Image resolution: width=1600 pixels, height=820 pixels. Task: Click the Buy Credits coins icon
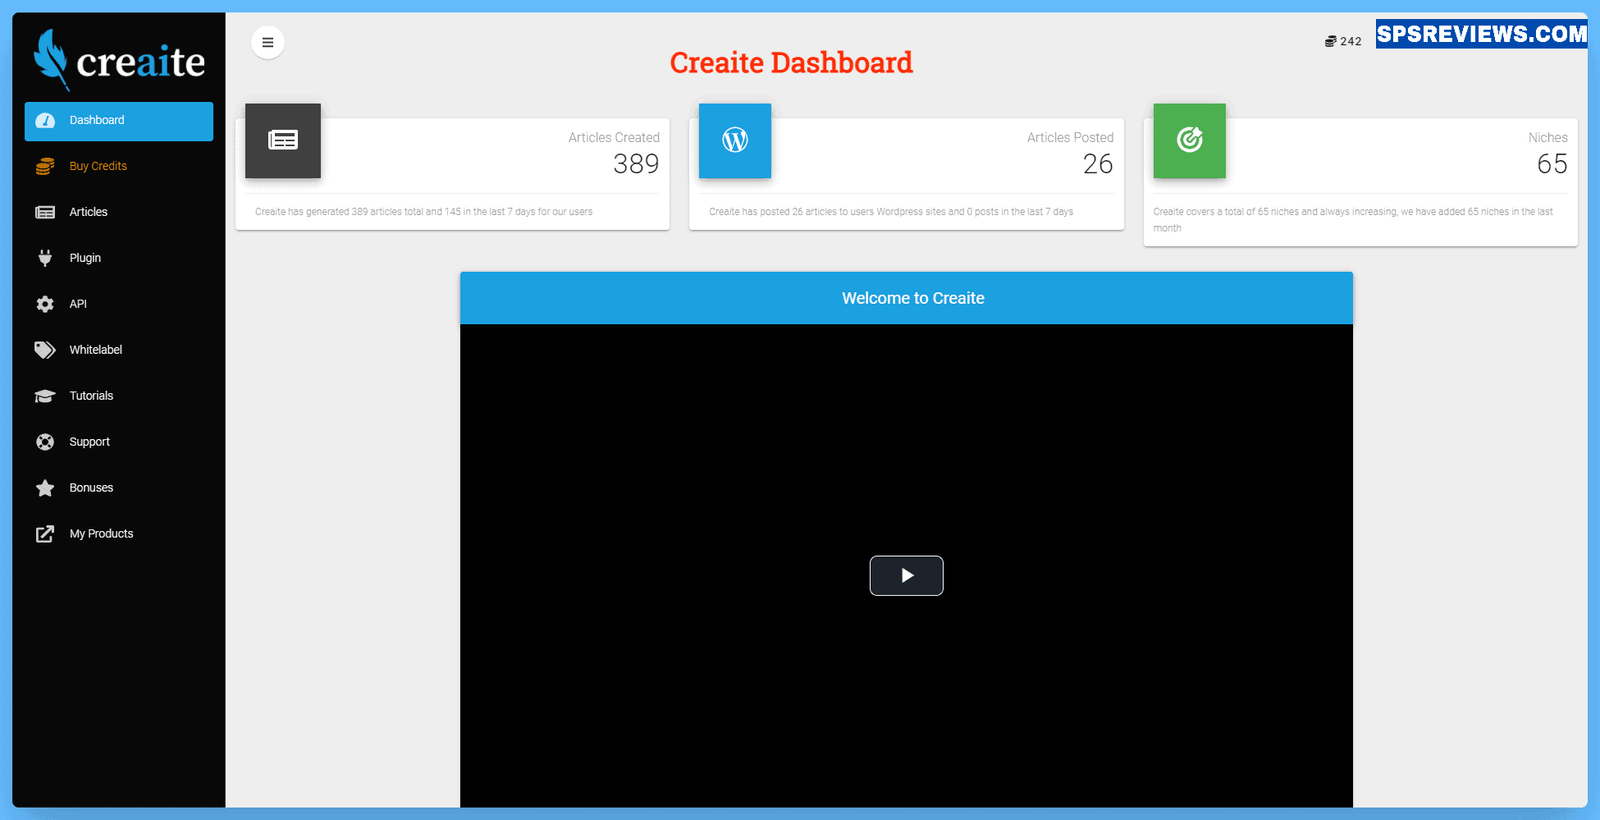pyautogui.click(x=45, y=166)
